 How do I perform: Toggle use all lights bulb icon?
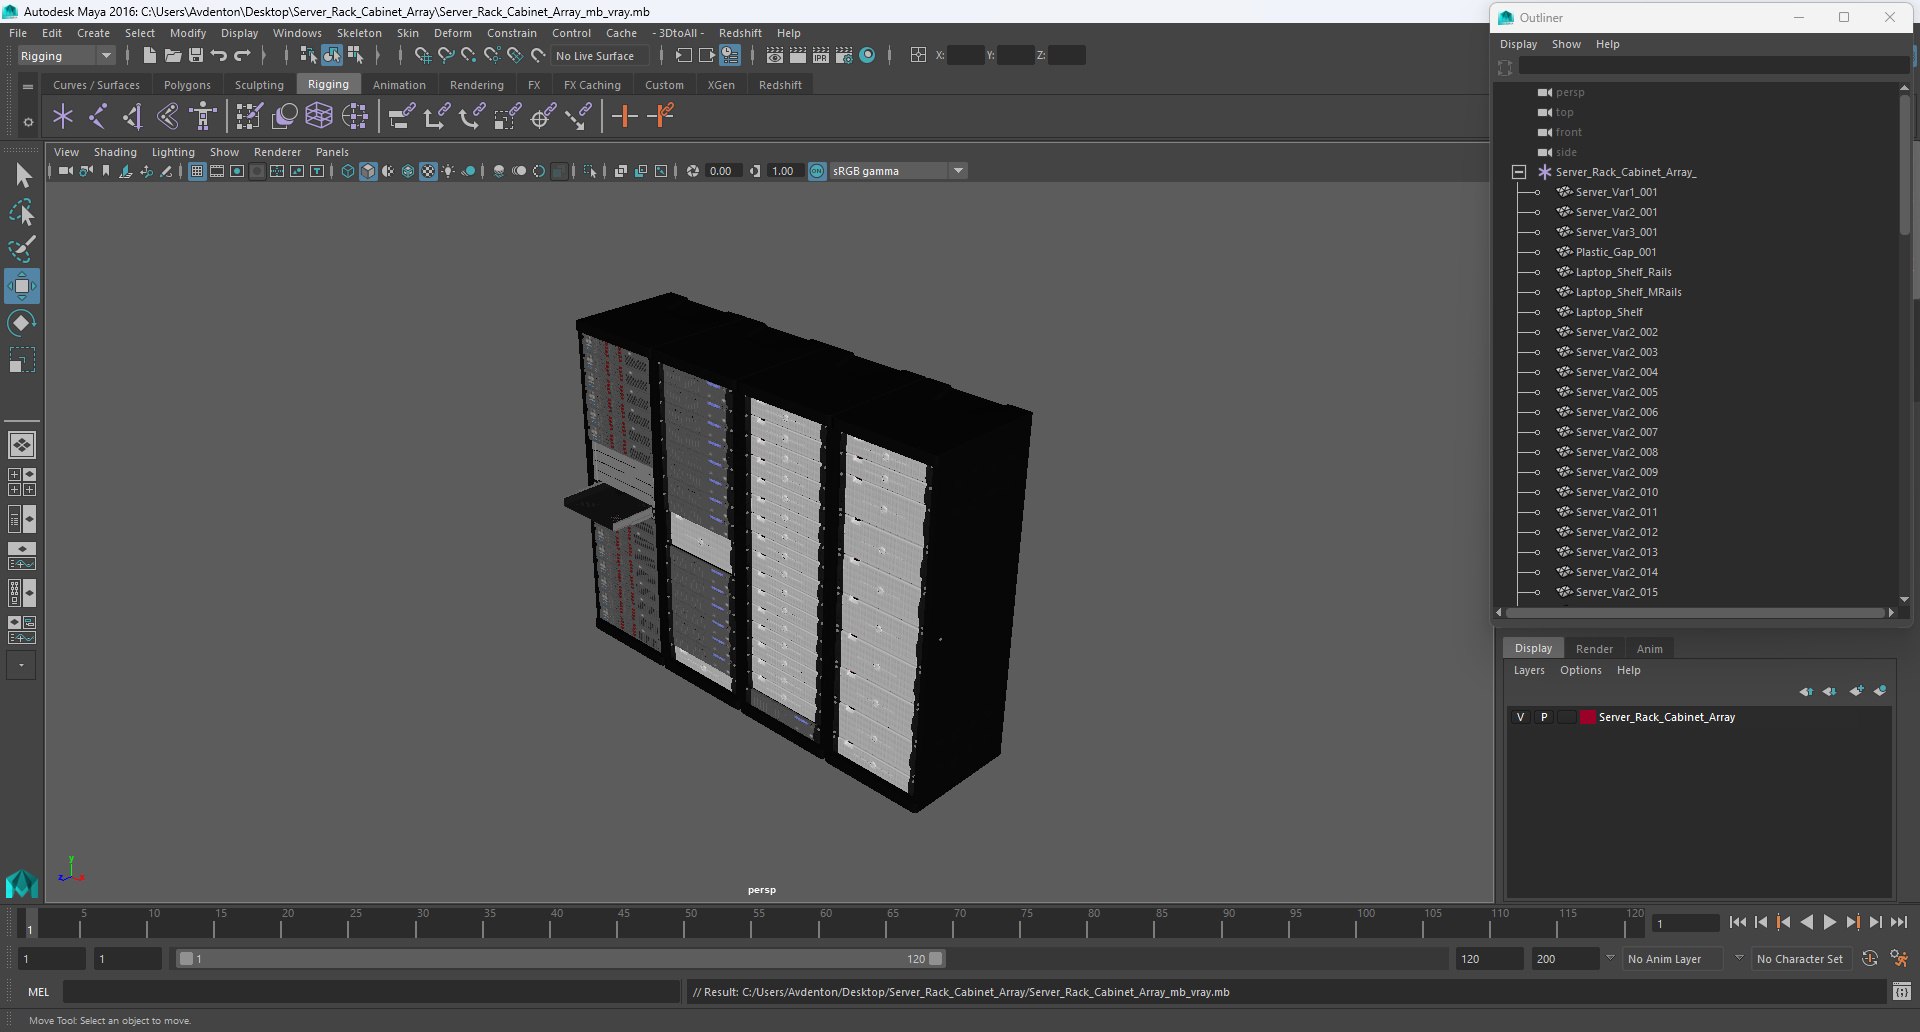click(x=448, y=171)
